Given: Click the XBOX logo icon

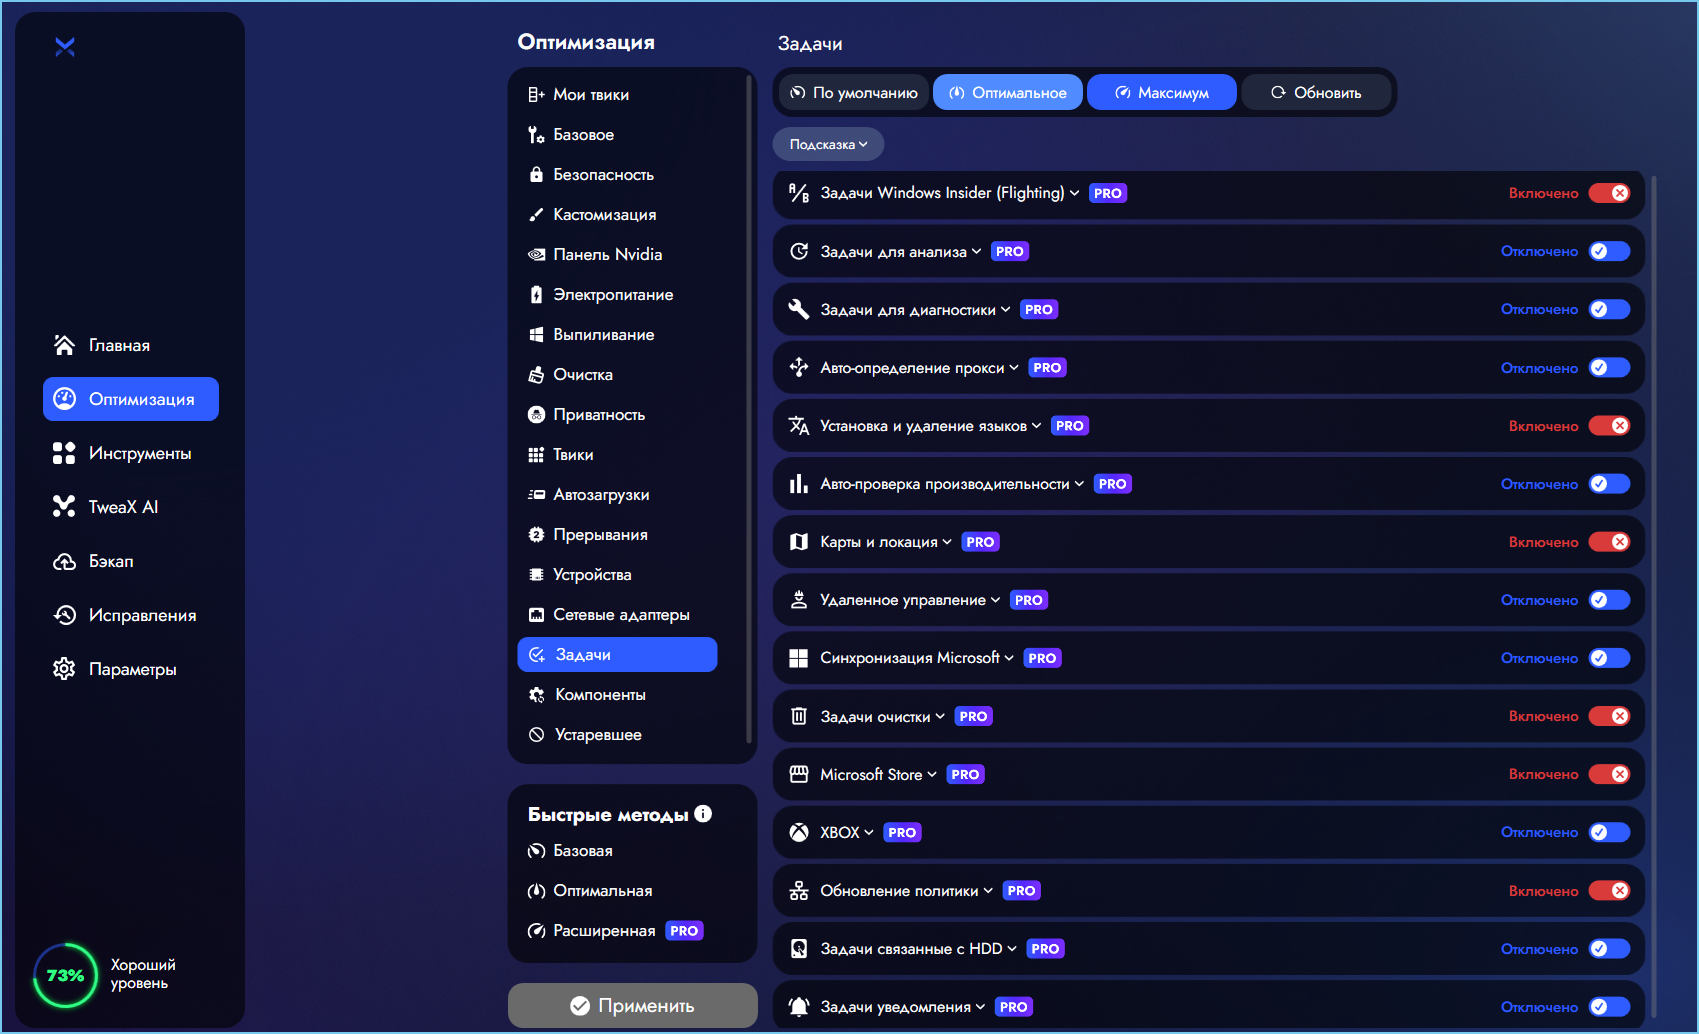Looking at the screenshot, I should [x=799, y=832].
